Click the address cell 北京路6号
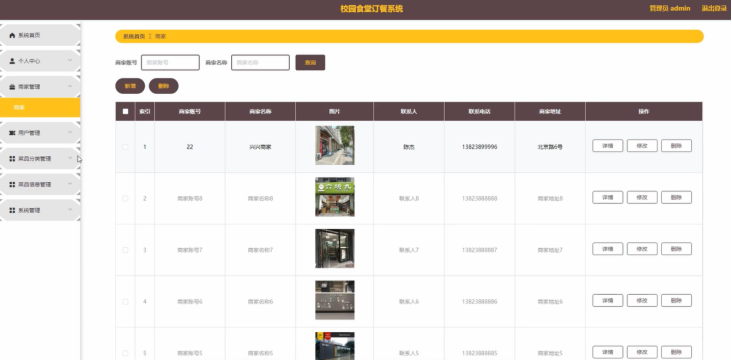 click(x=550, y=147)
